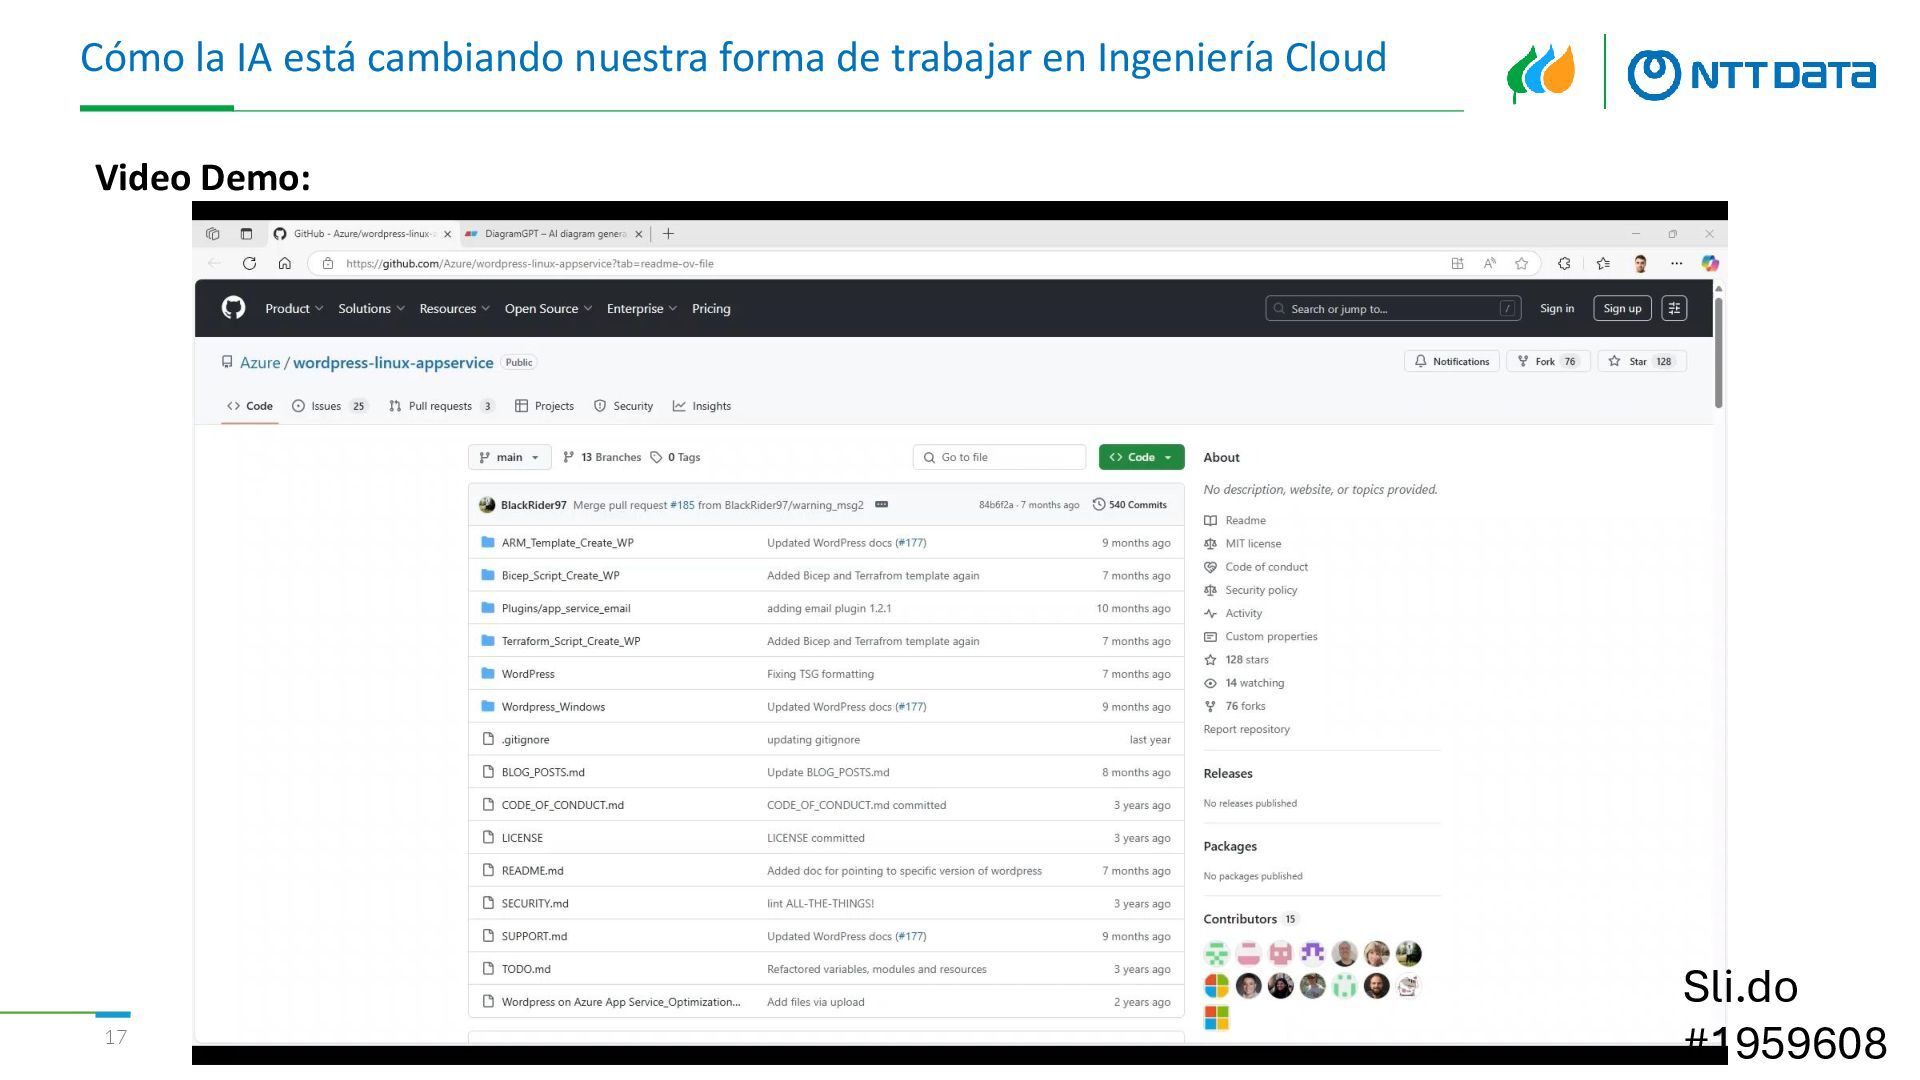Expand Open Source menu
The image size is (1920, 1080).
(548, 309)
